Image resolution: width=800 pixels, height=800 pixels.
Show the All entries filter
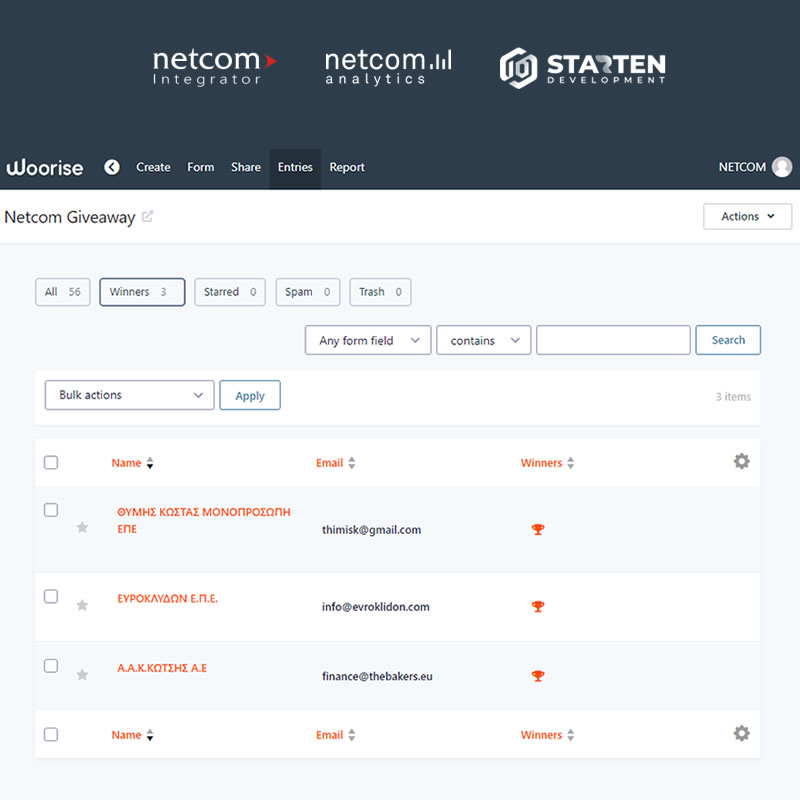coord(62,292)
